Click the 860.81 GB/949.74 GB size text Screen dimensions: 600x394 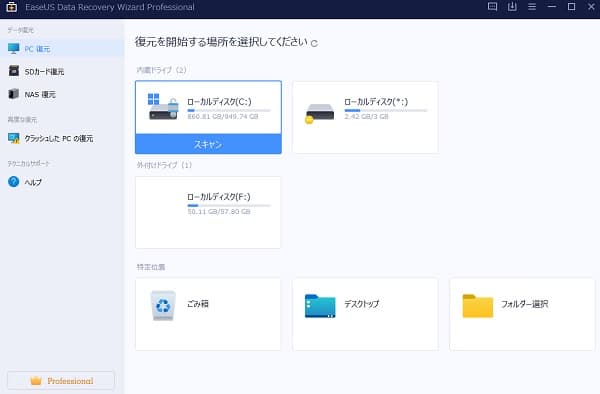[x=223, y=117]
